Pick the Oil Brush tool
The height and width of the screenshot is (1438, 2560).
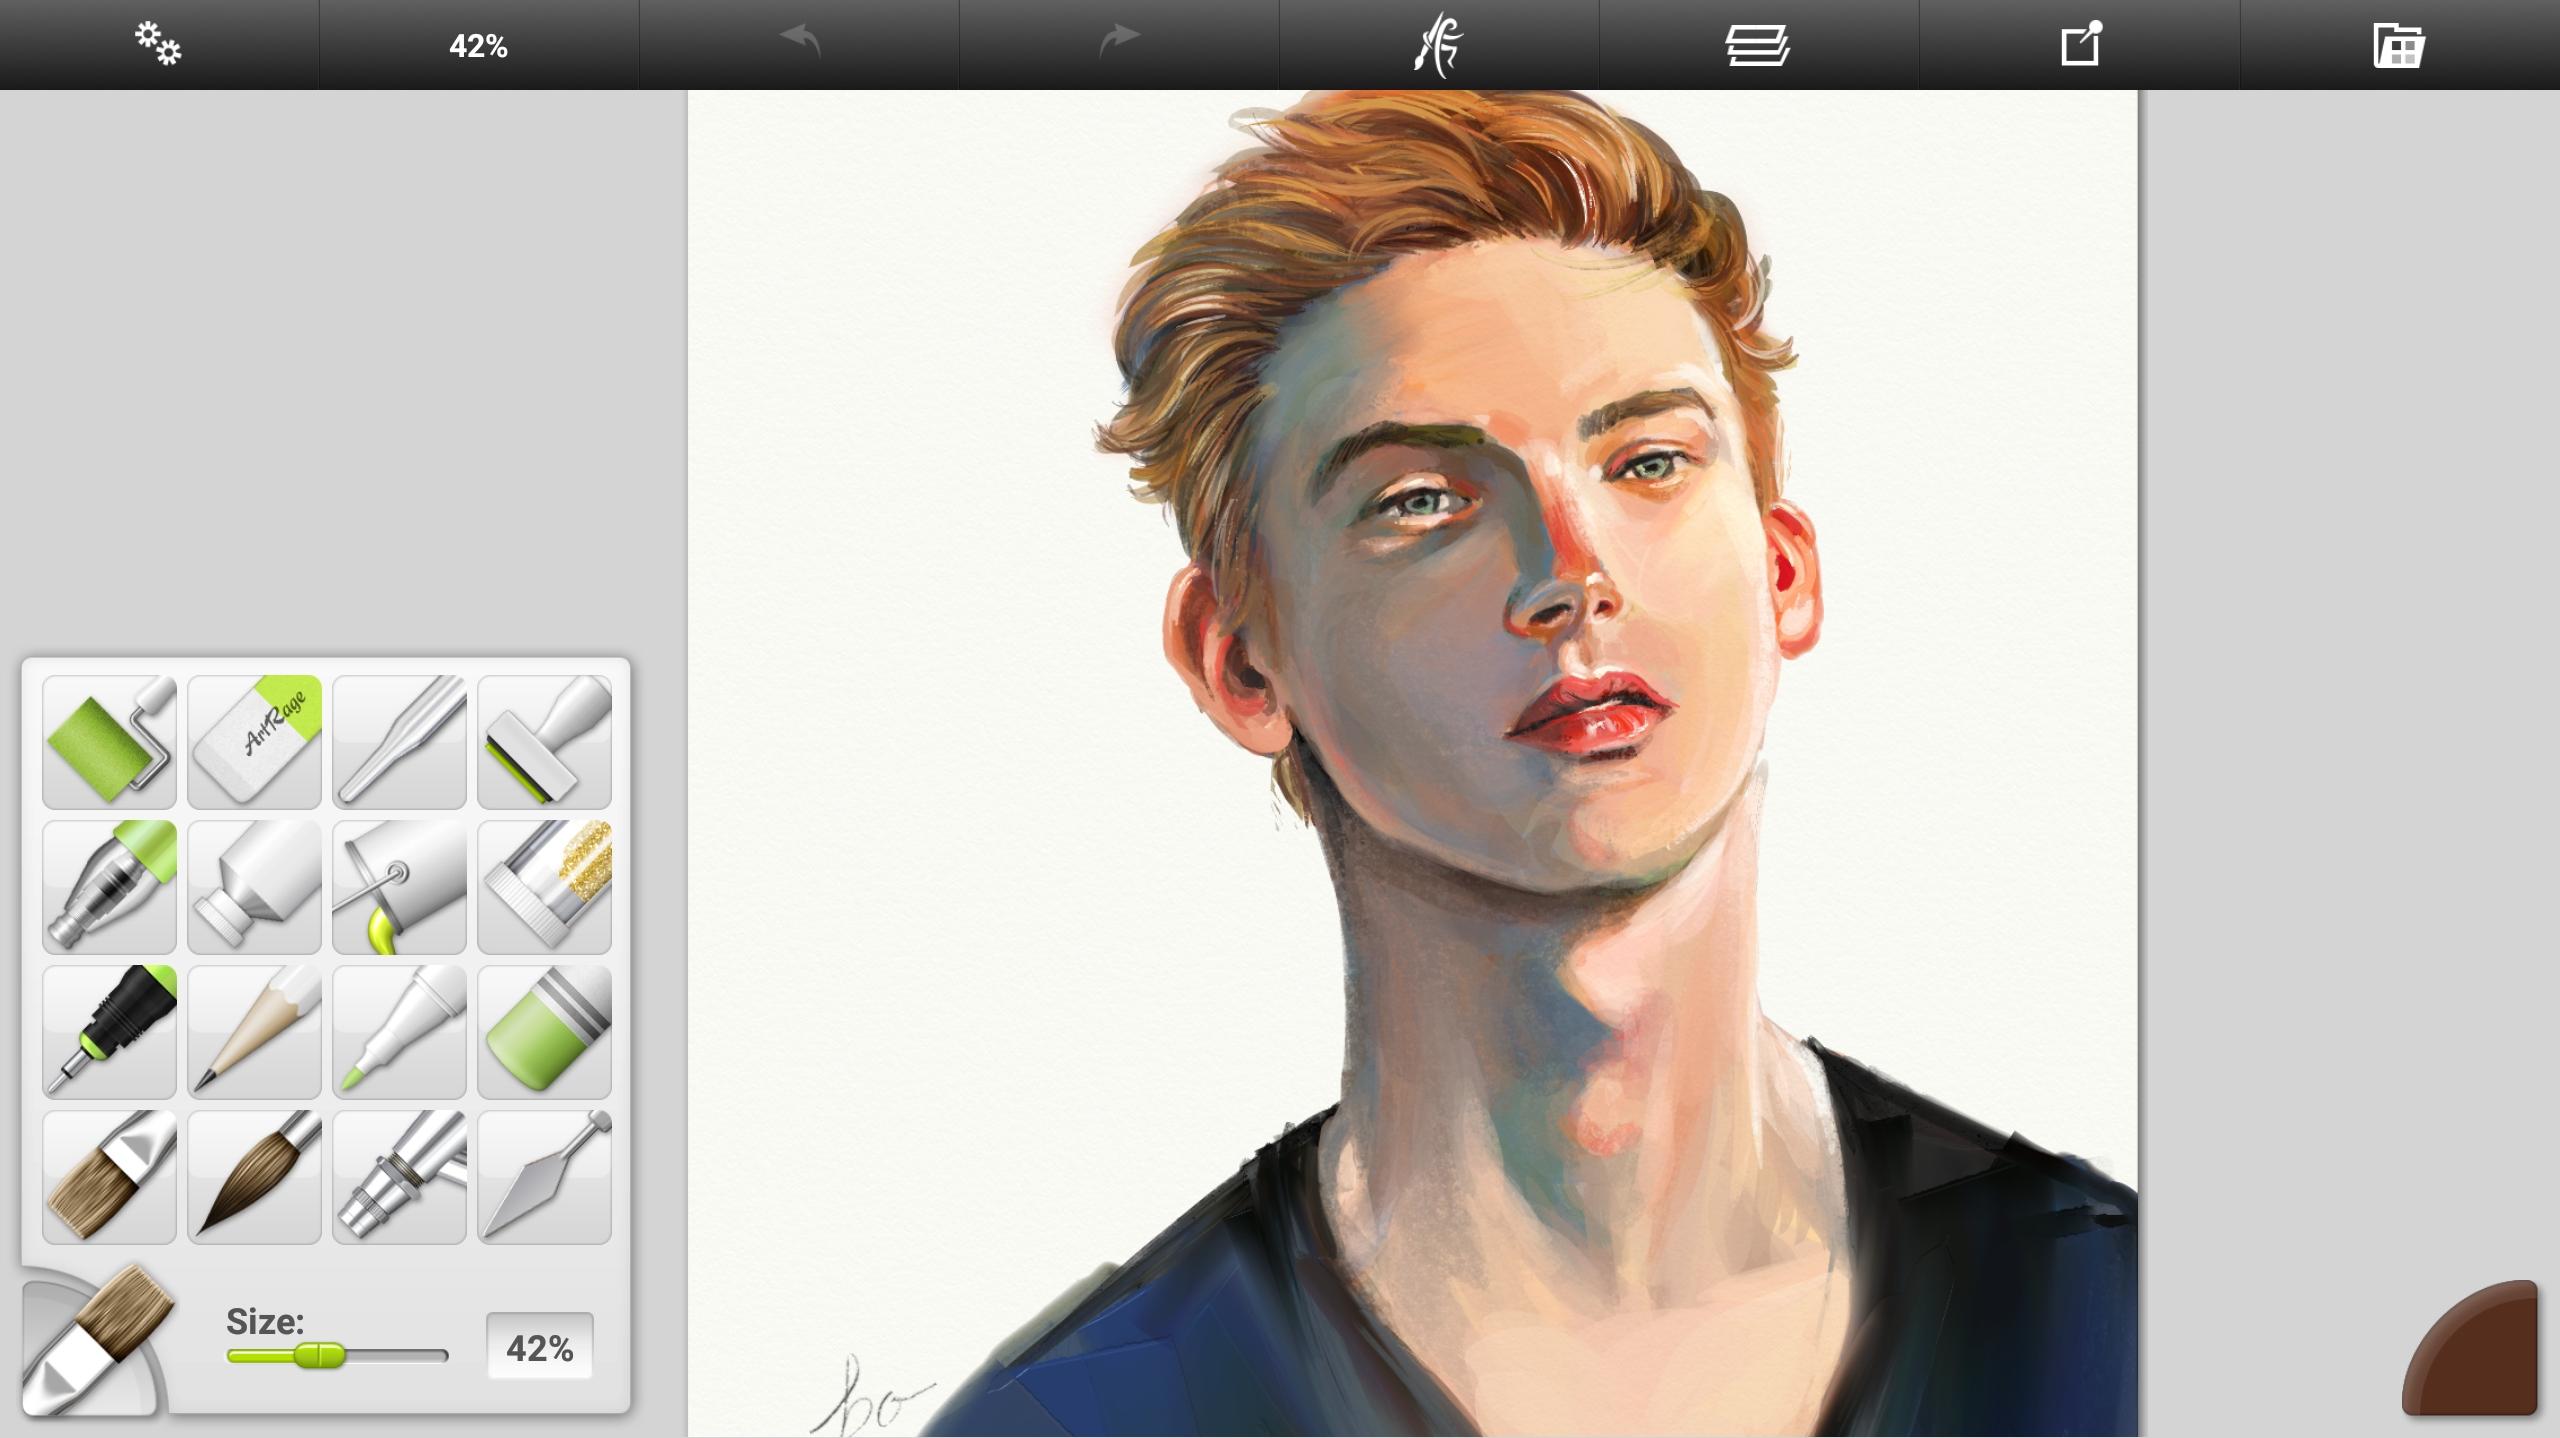pyautogui.click(x=109, y=1177)
